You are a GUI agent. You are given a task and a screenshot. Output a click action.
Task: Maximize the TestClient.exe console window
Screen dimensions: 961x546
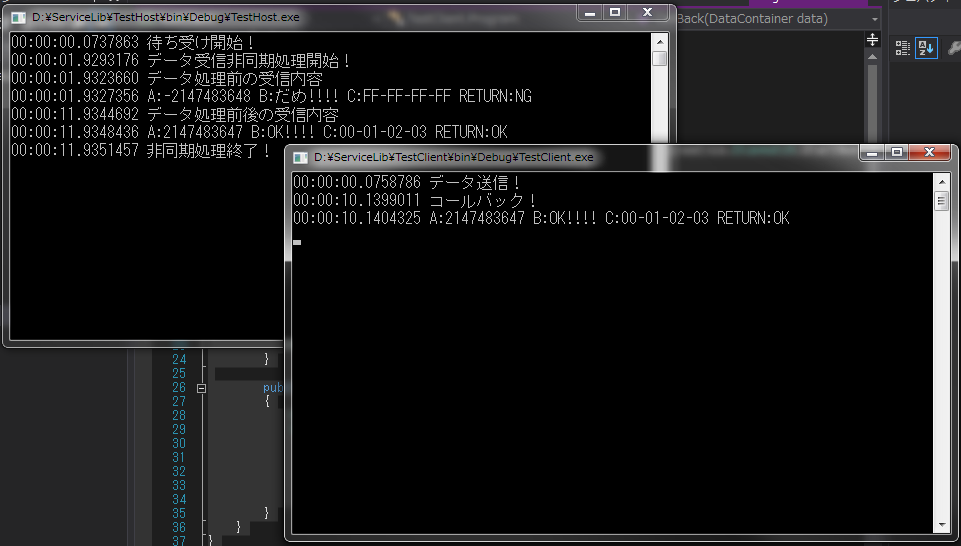click(x=897, y=153)
